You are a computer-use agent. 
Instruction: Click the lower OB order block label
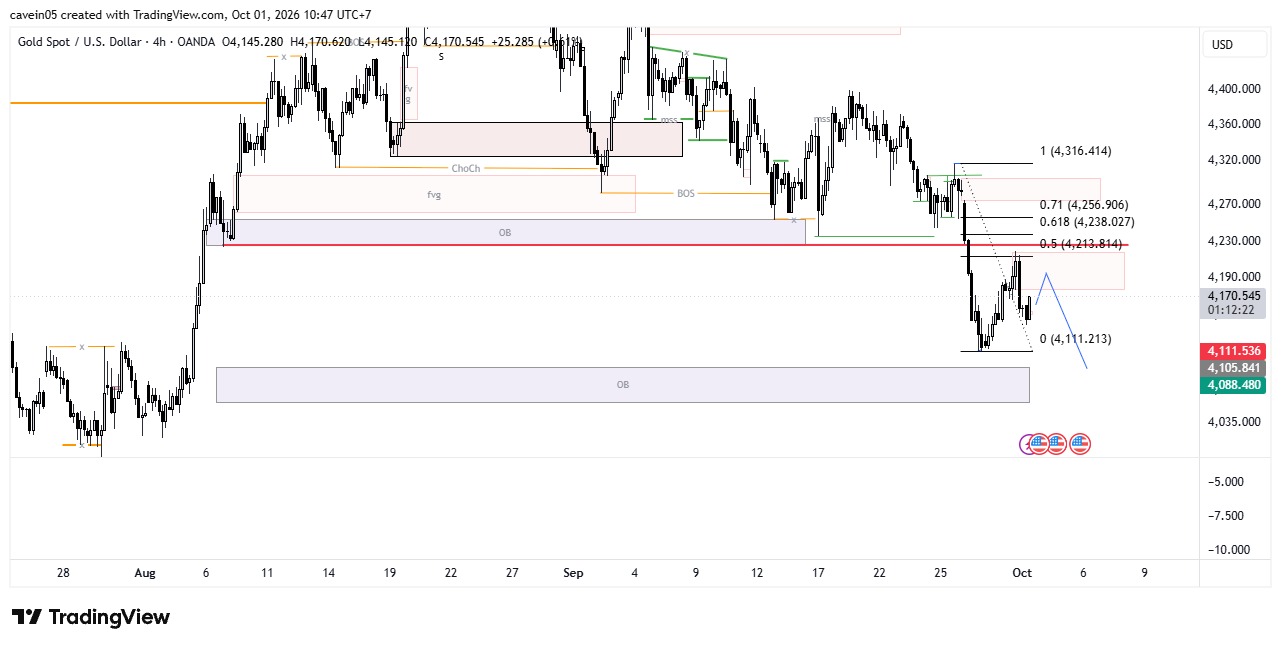[623, 384]
